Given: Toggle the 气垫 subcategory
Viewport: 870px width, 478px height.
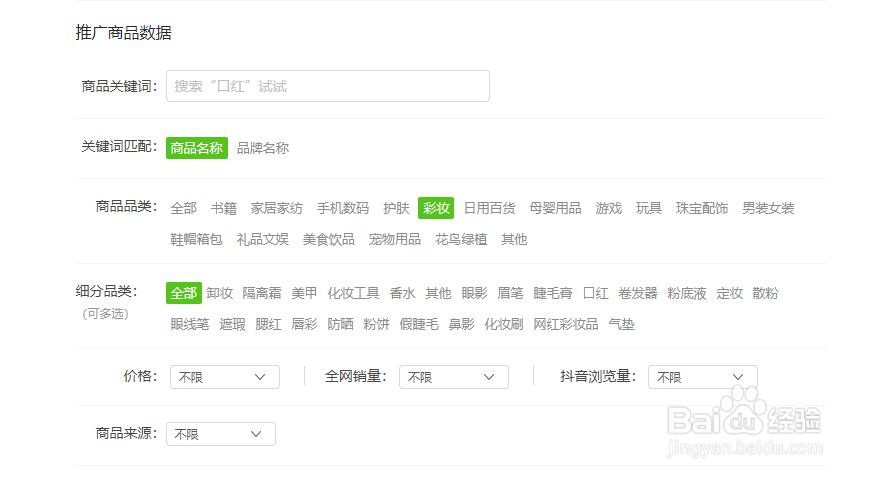Looking at the screenshot, I should [x=621, y=324].
